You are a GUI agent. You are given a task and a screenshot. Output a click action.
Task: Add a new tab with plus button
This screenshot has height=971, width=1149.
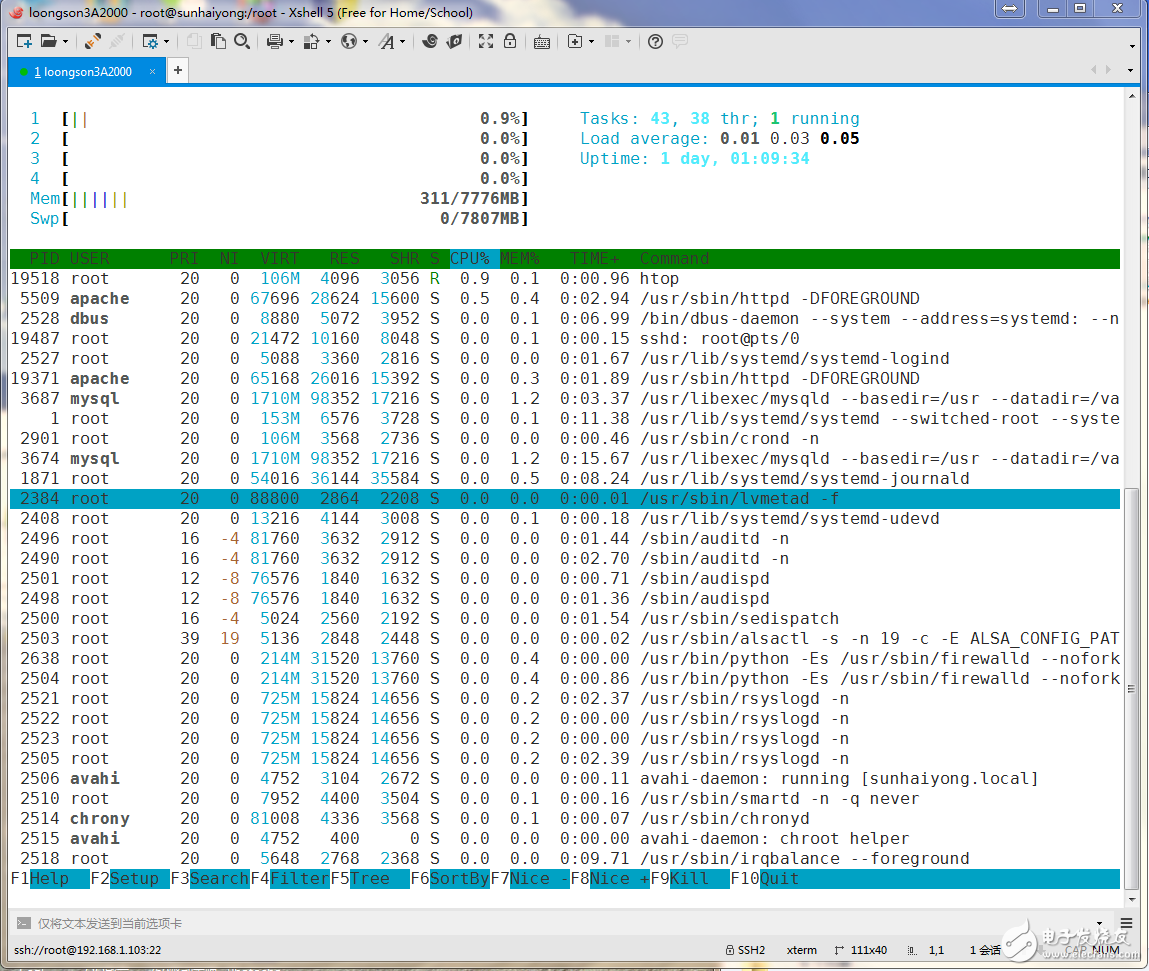click(178, 71)
